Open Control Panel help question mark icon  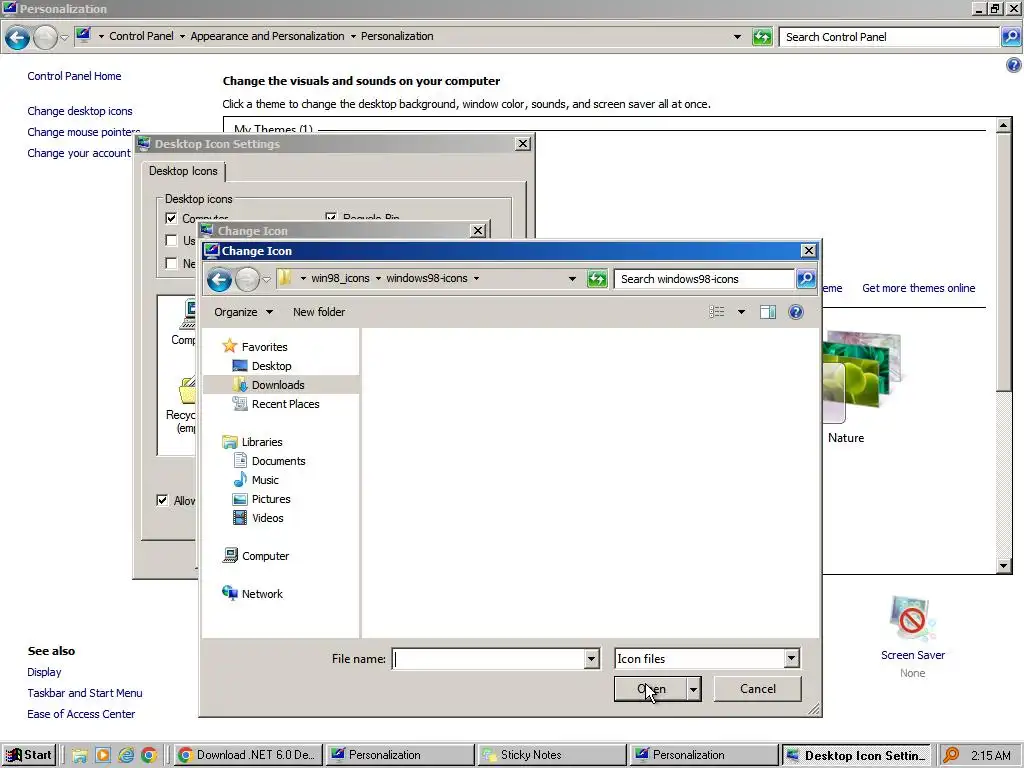1014,65
